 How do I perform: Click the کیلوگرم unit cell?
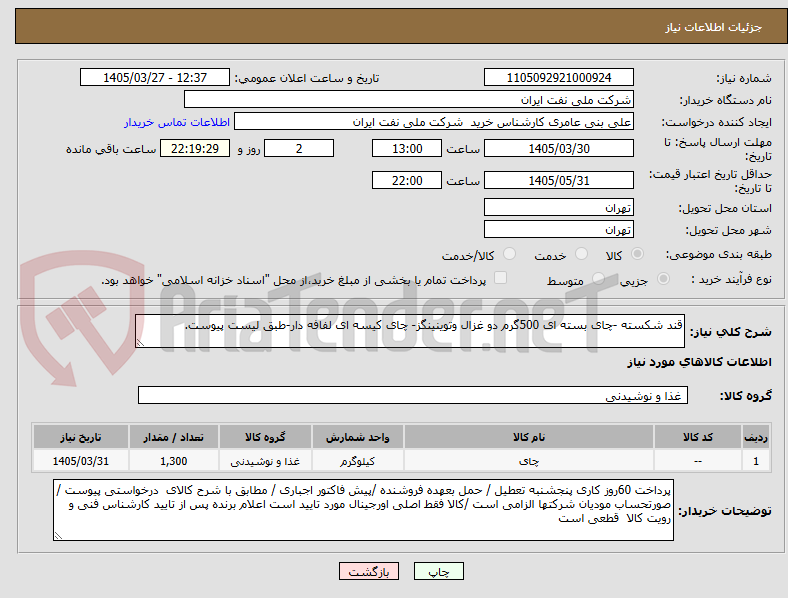pos(357,461)
